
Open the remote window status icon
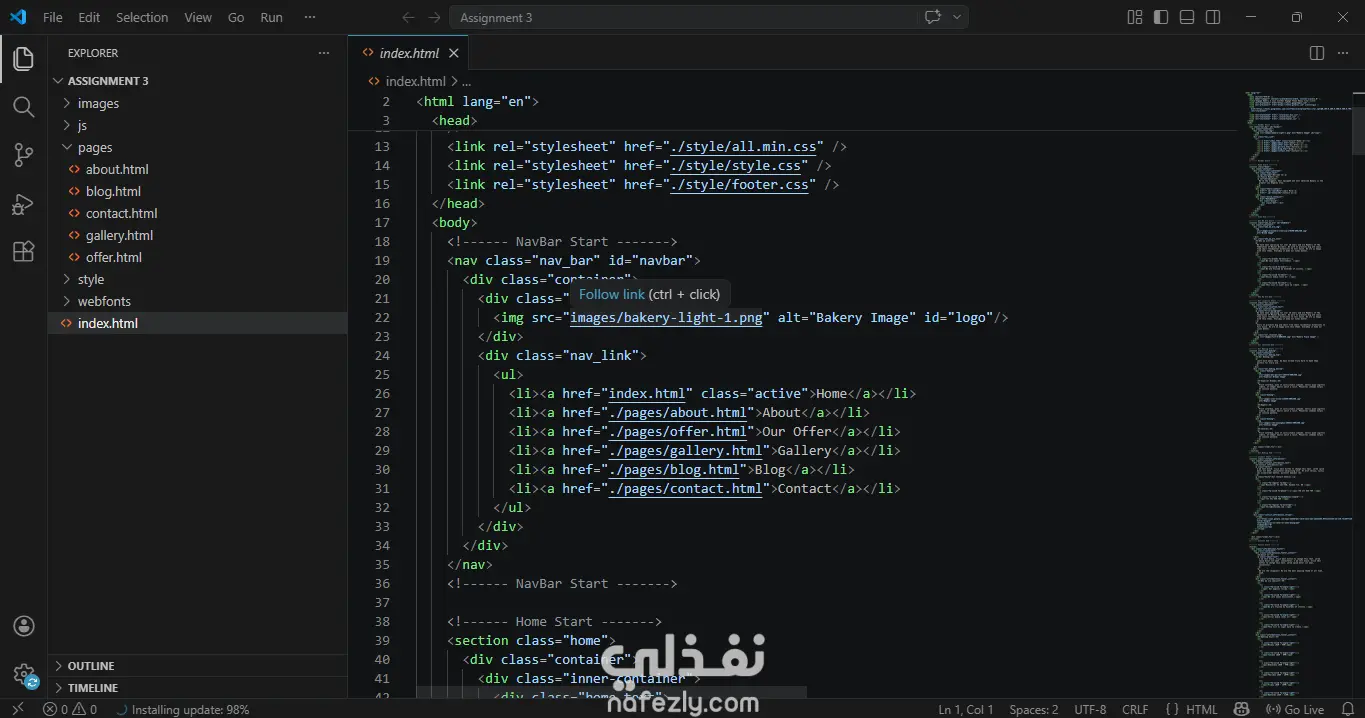coord(17,709)
